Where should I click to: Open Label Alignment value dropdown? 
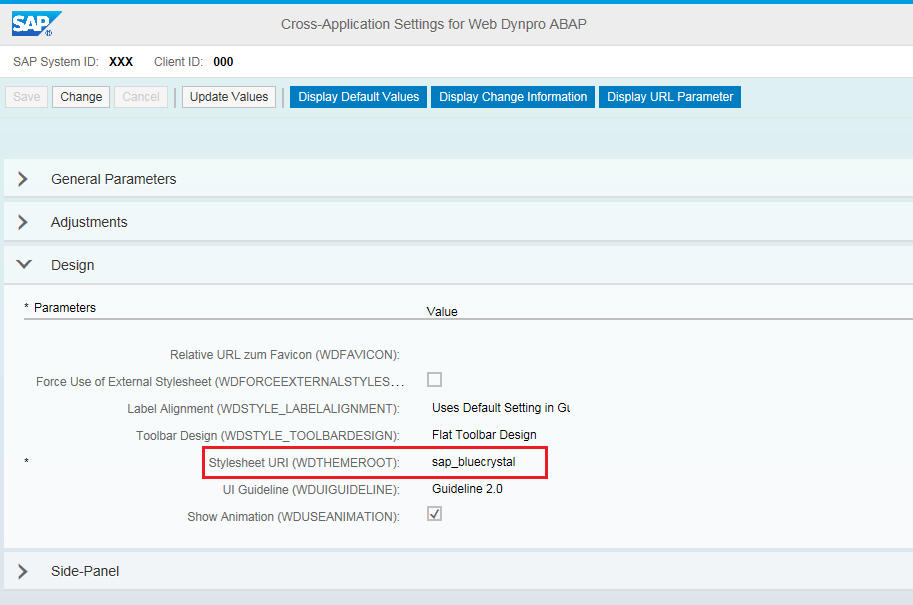(500, 408)
